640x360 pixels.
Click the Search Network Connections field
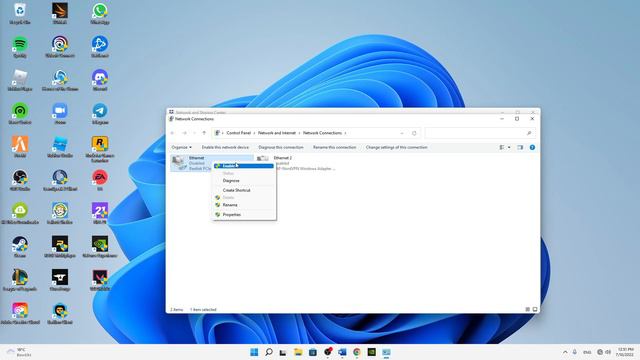pos(480,133)
